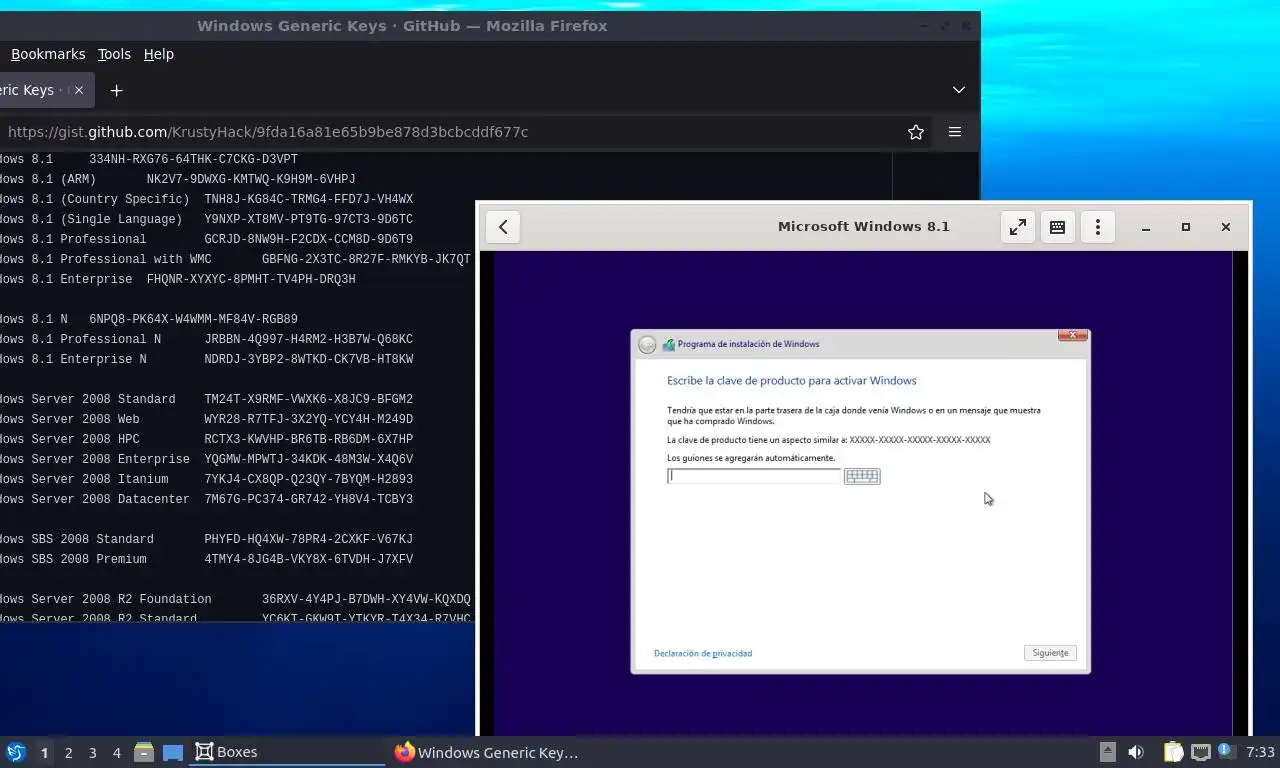Click the Server 2008 Standard key TM24T-X9RMF
Viewport: 1280px width, 768px height.
[309, 399]
